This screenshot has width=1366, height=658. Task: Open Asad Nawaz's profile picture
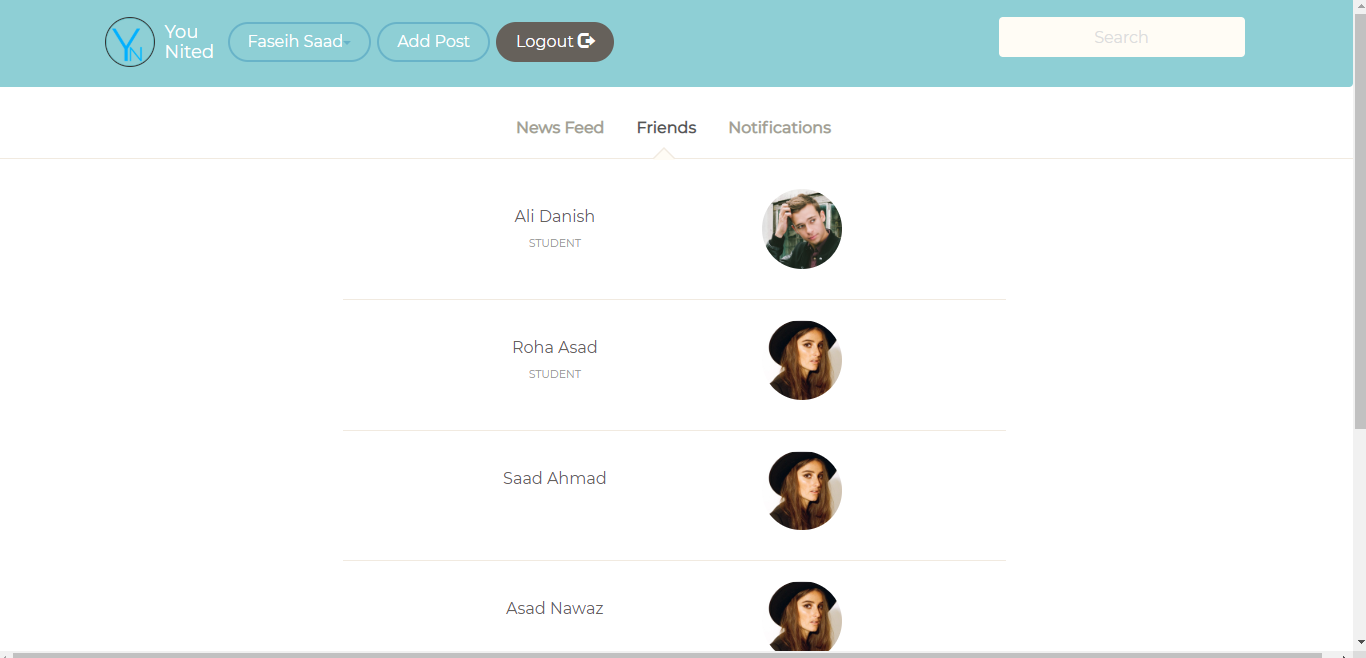pos(802,617)
